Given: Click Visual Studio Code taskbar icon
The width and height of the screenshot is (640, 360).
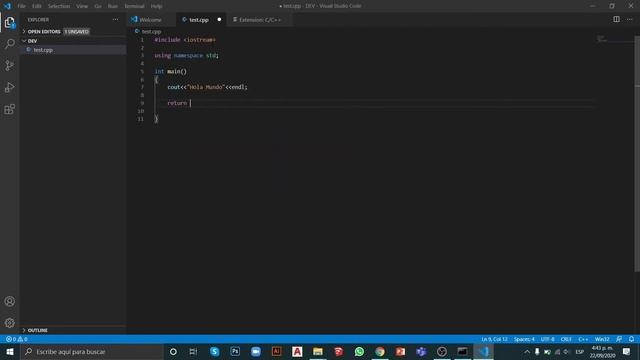Looking at the screenshot, I should coord(484,351).
